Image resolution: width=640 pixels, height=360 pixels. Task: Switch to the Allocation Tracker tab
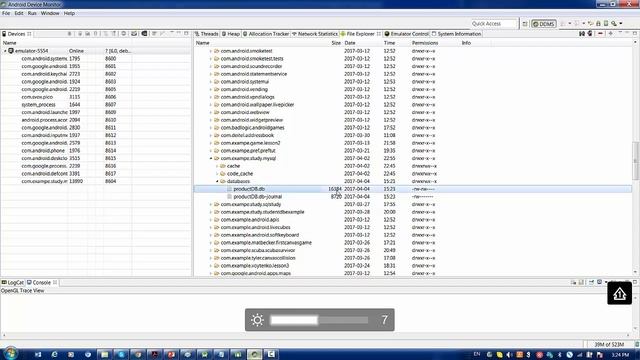(x=266, y=34)
